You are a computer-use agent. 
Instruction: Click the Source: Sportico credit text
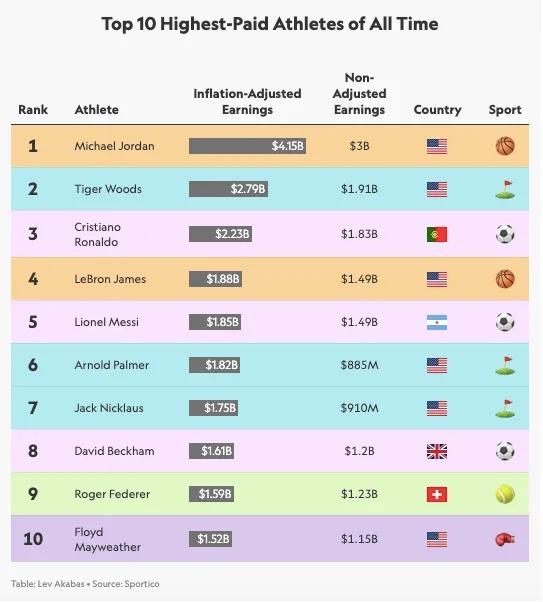(x=126, y=584)
